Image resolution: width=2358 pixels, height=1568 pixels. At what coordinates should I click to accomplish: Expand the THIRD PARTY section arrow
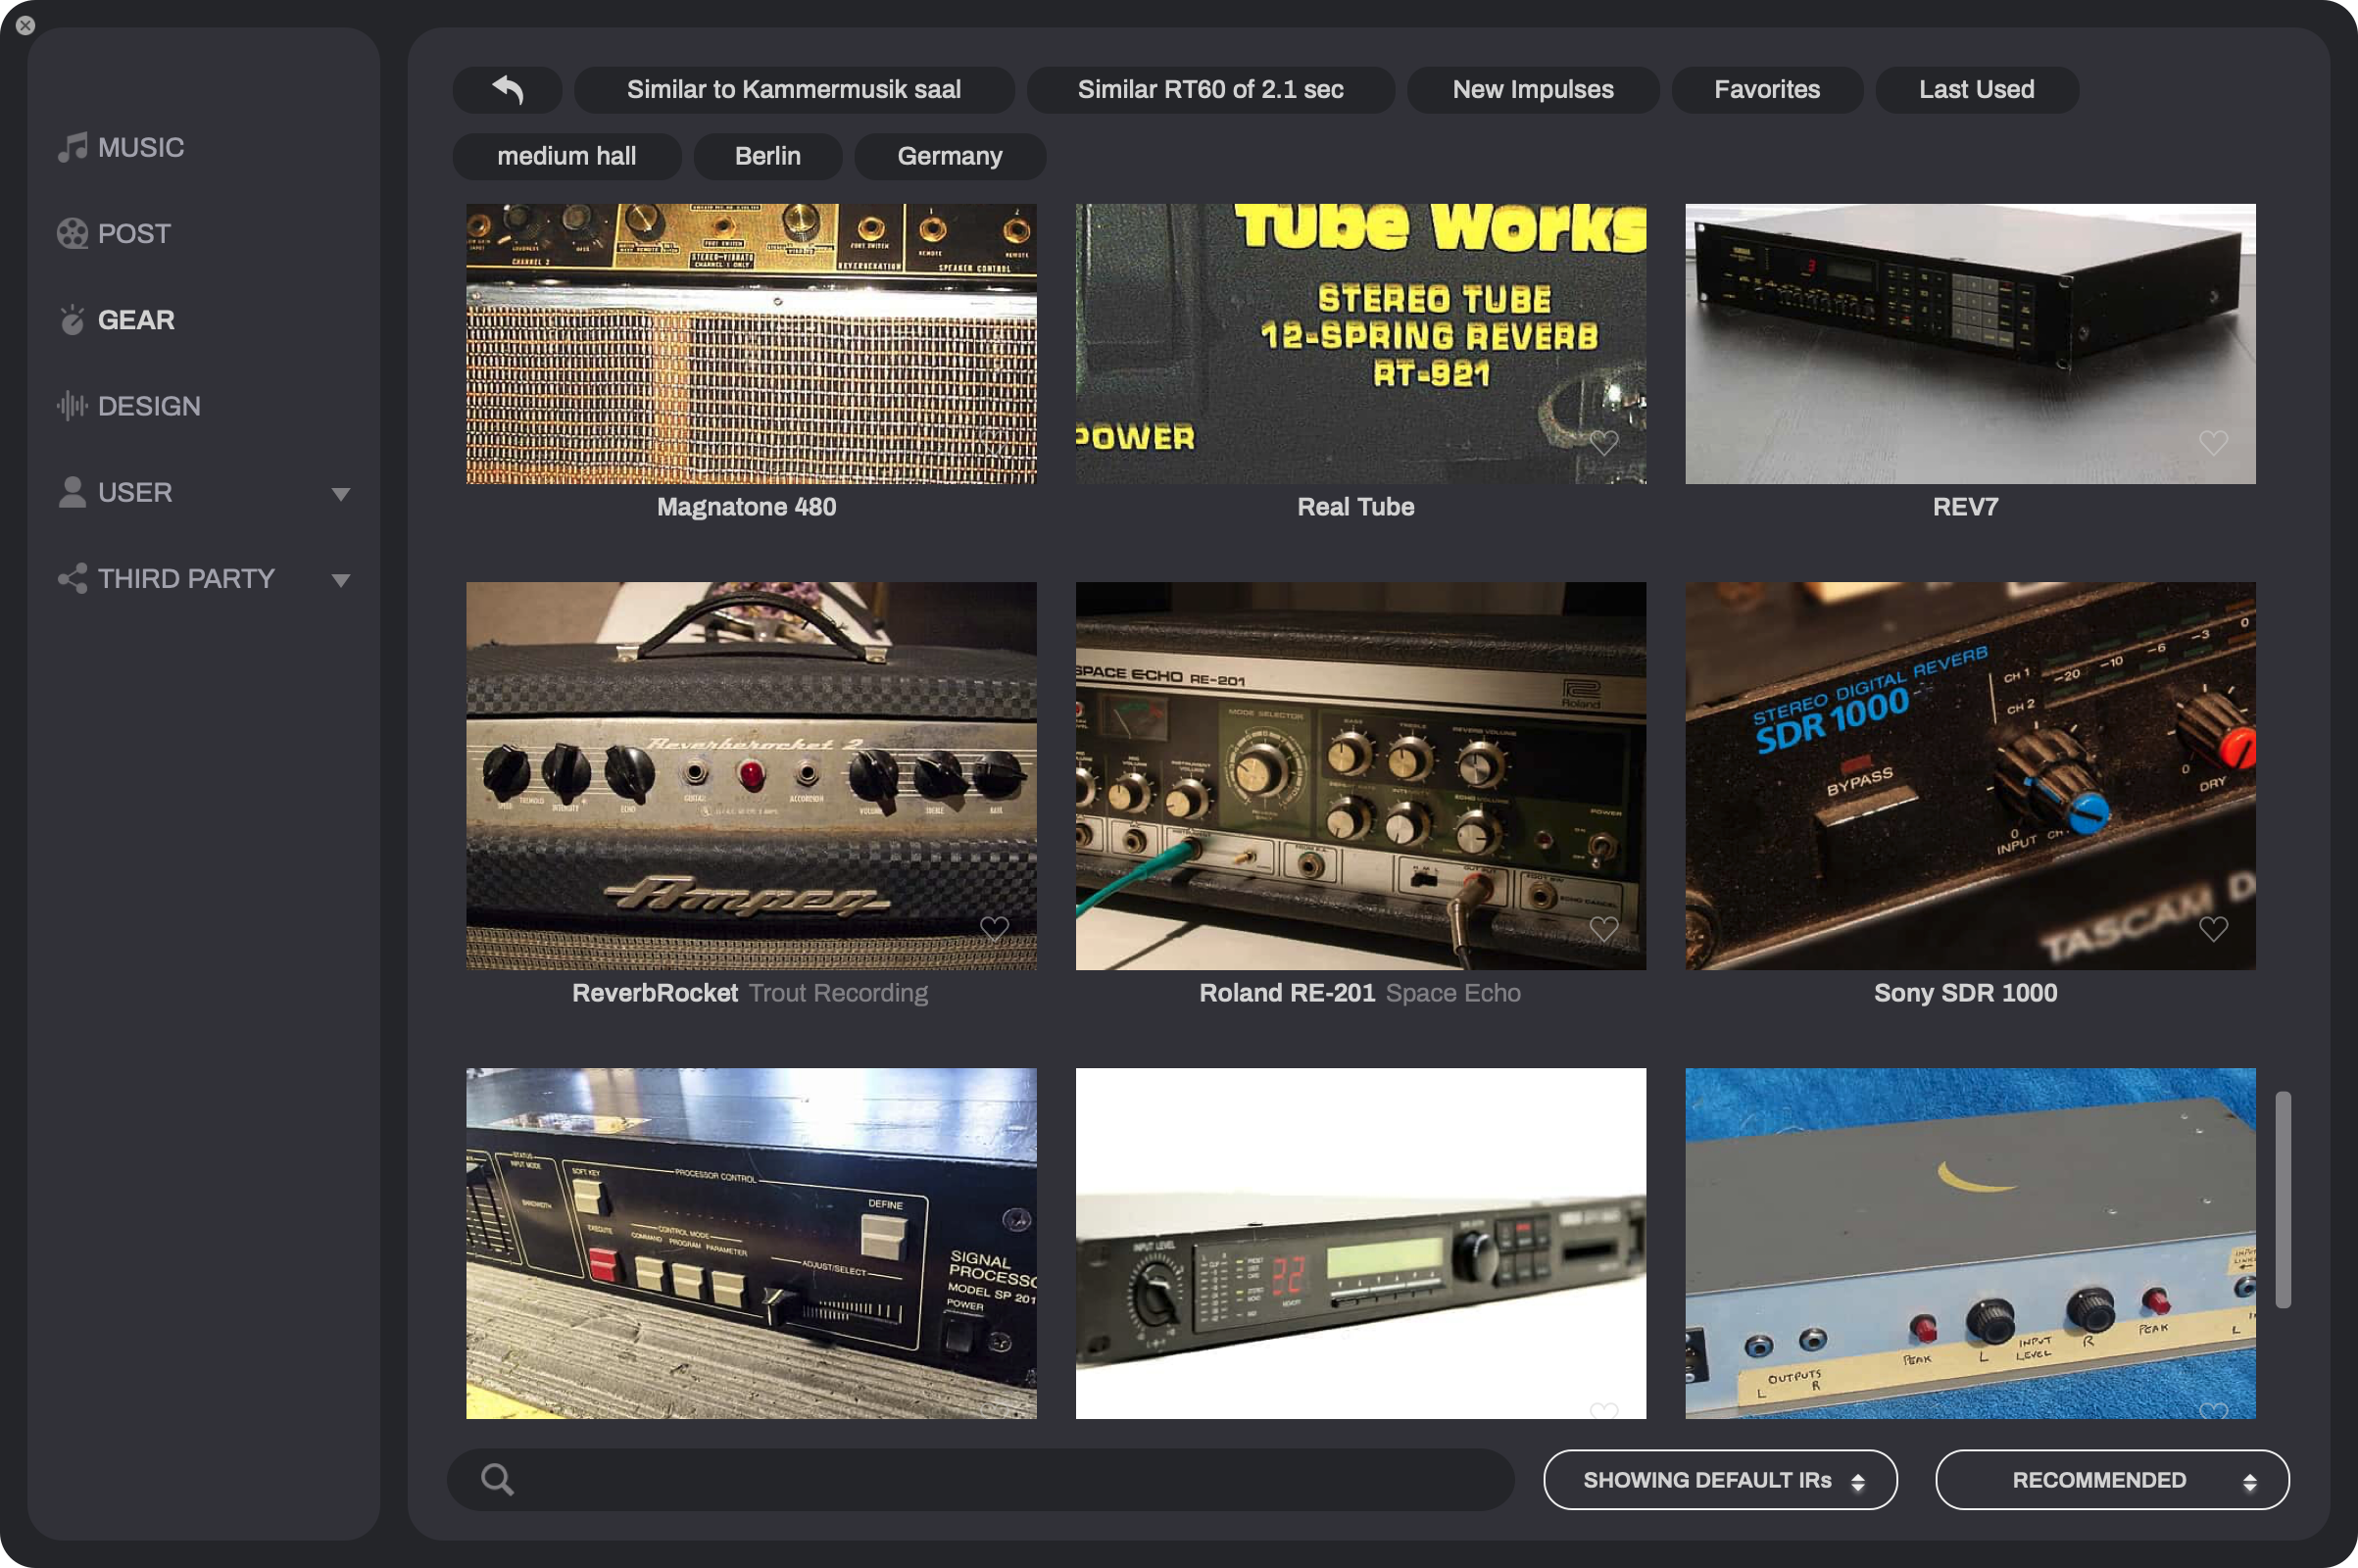point(341,580)
